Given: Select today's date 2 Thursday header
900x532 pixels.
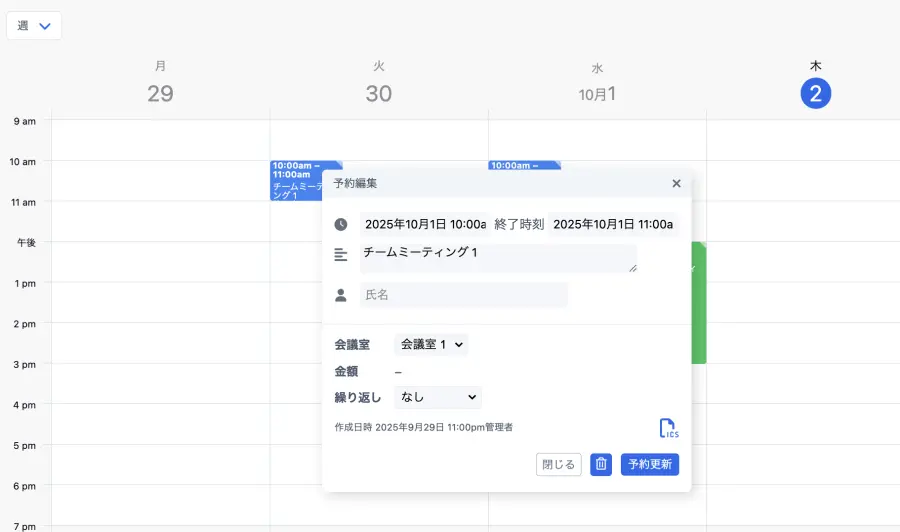Looking at the screenshot, I should tap(815, 94).
